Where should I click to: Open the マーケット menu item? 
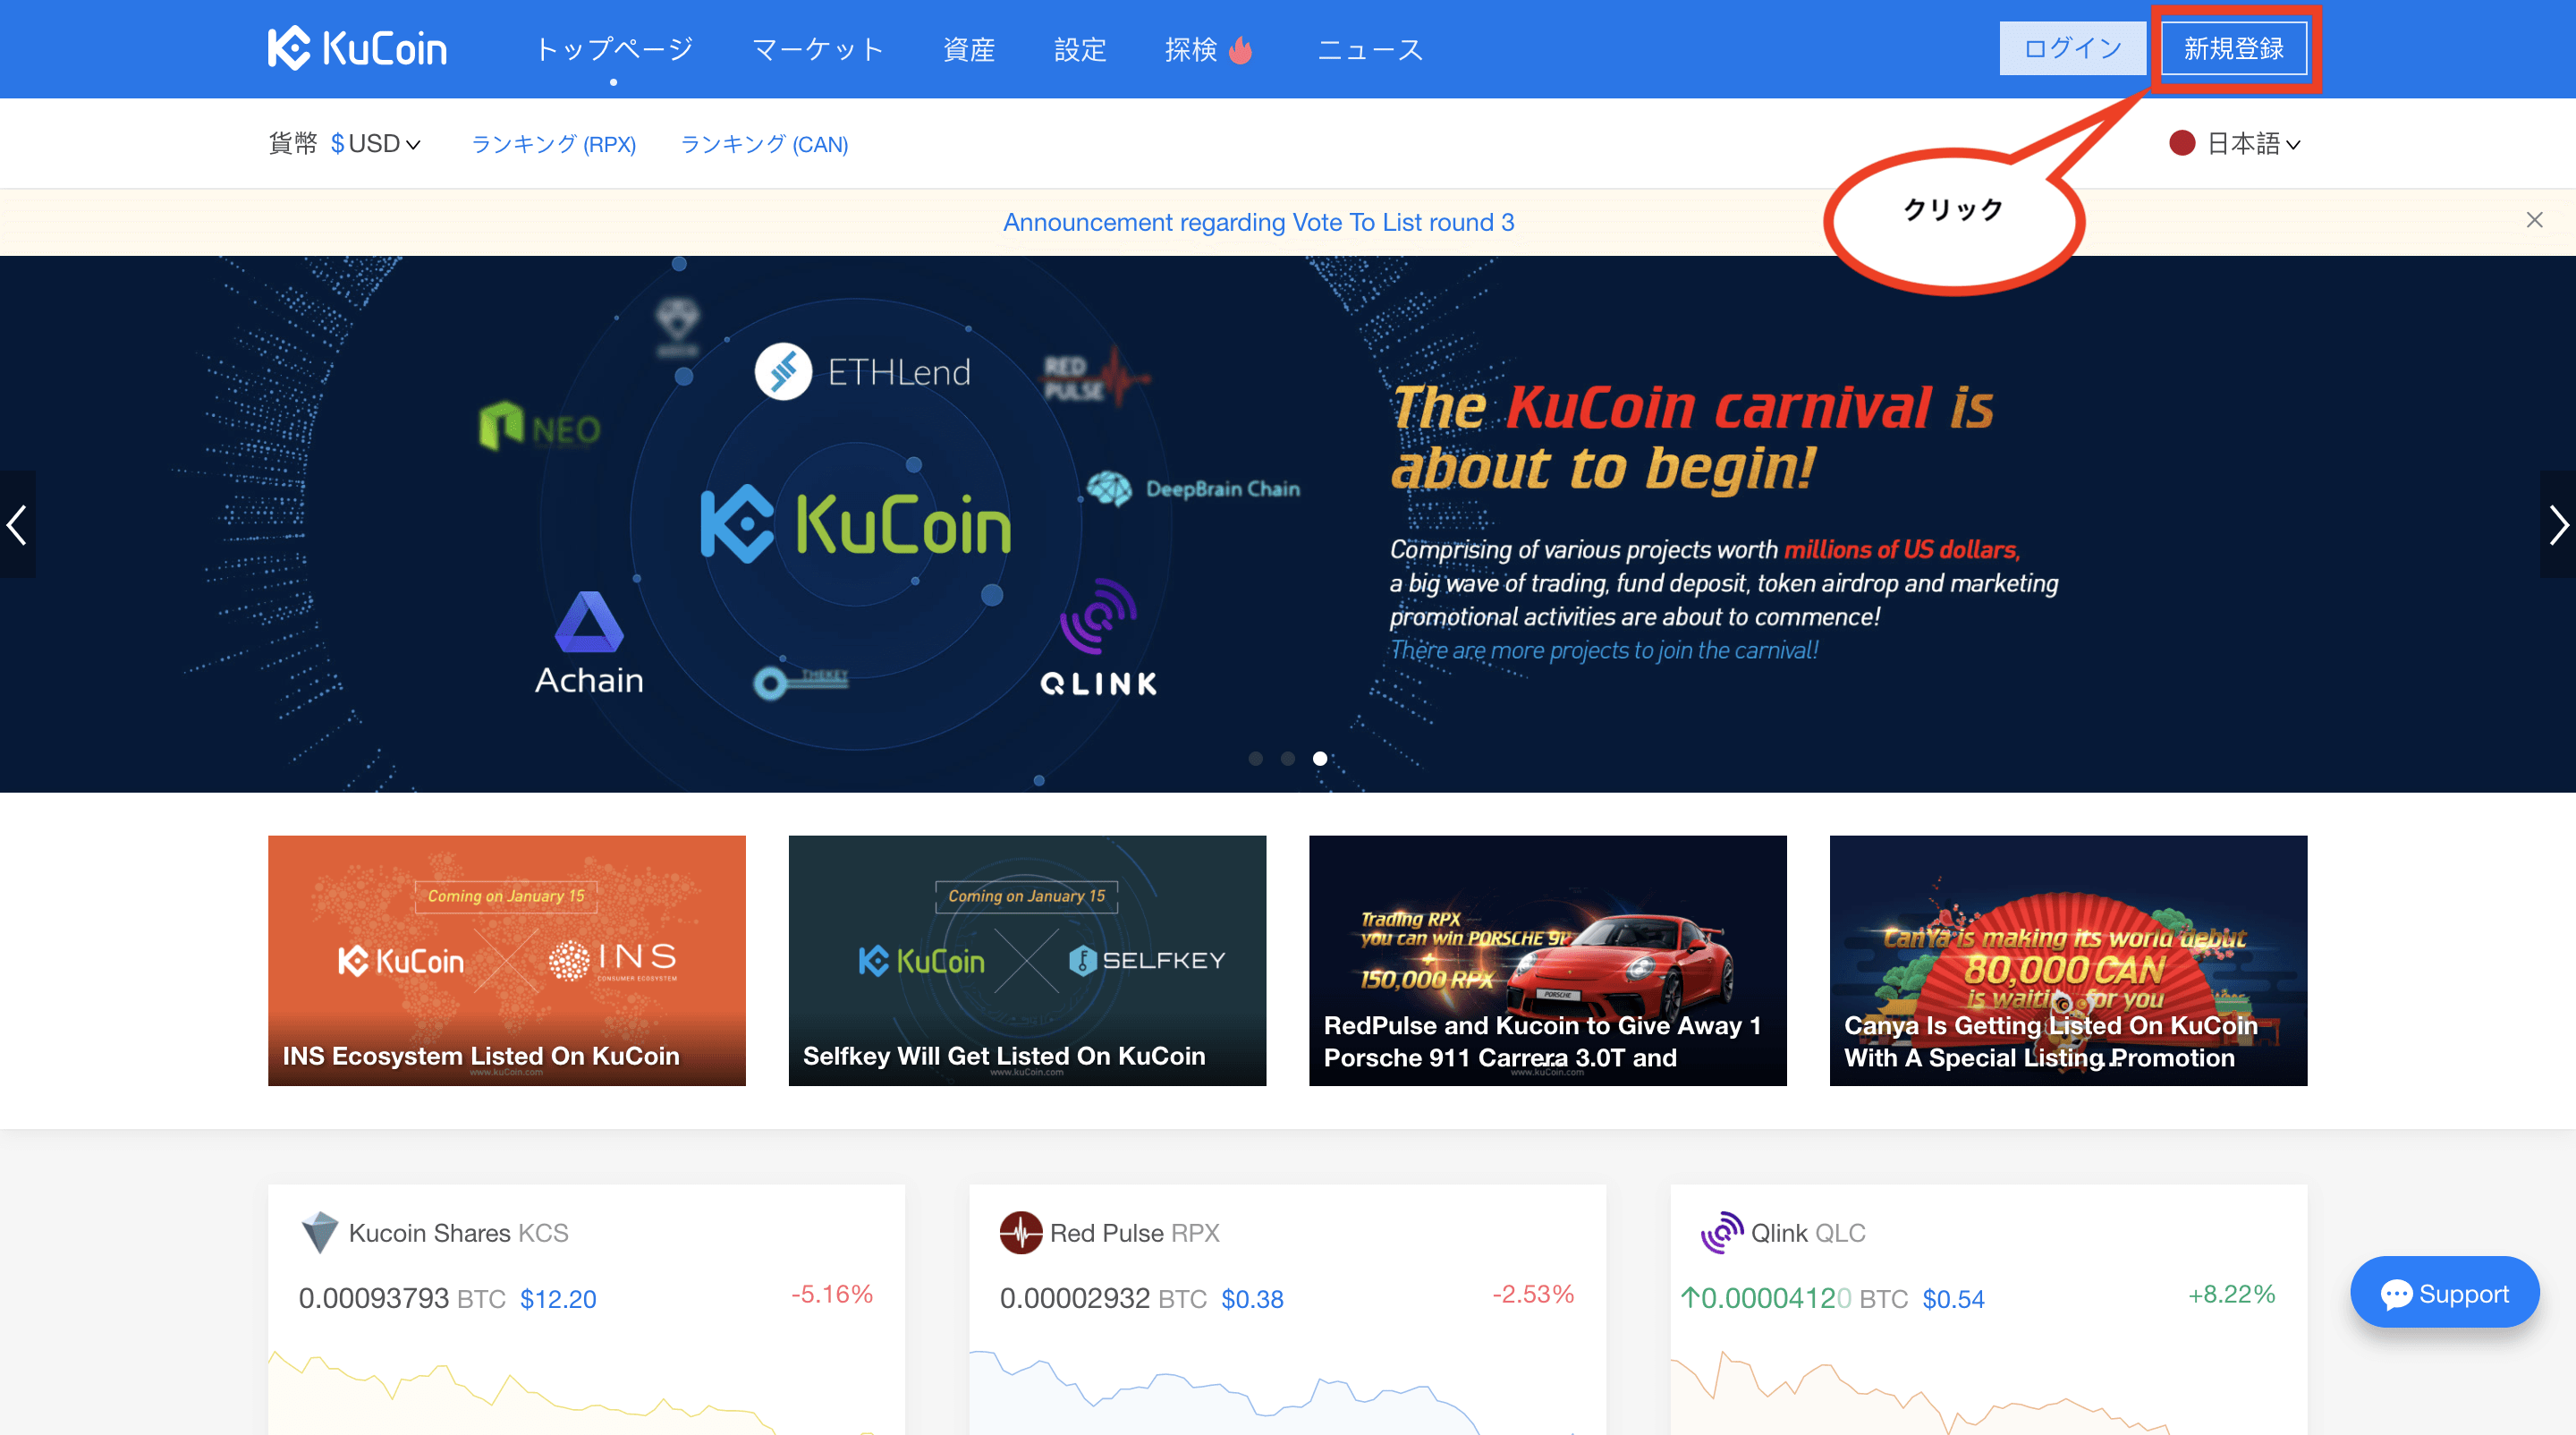(818, 49)
